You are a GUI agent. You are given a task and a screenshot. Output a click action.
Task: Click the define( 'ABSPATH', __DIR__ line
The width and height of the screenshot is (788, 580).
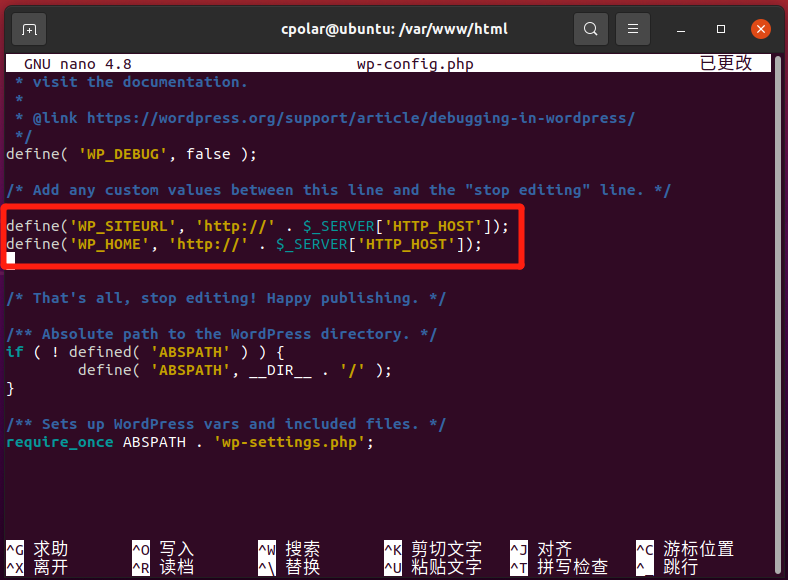click(x=235, y=370)
